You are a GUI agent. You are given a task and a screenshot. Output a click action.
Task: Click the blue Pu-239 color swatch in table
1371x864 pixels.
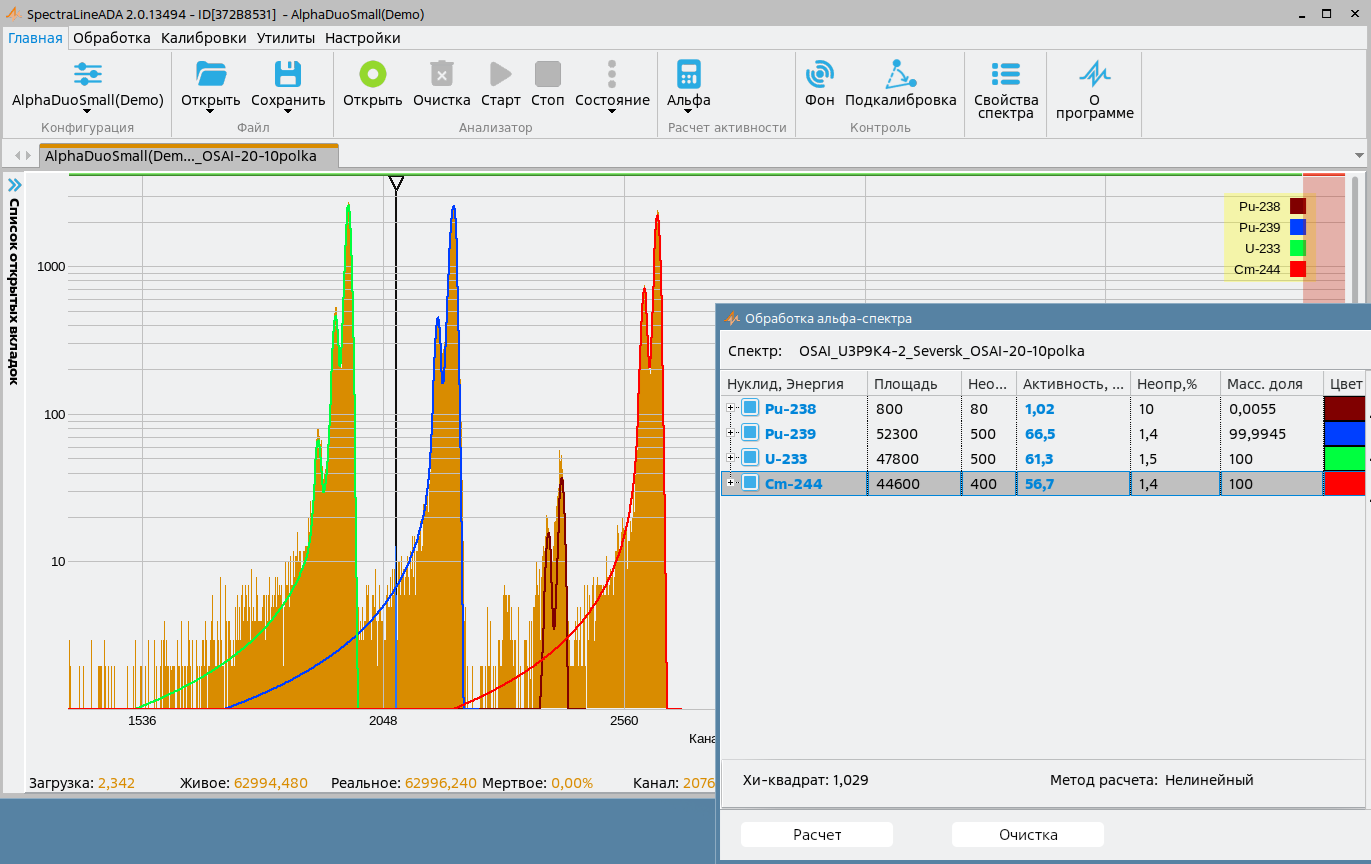point(1344,433)
